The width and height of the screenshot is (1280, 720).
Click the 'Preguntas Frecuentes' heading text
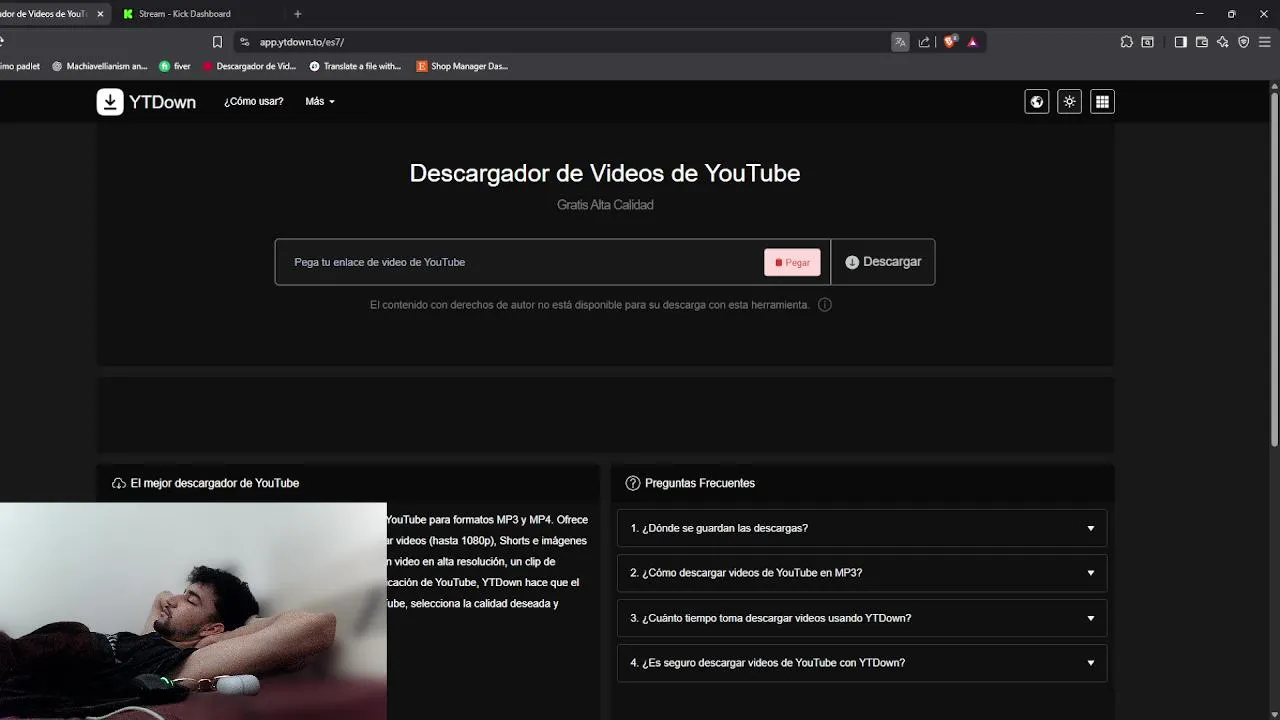700,483
